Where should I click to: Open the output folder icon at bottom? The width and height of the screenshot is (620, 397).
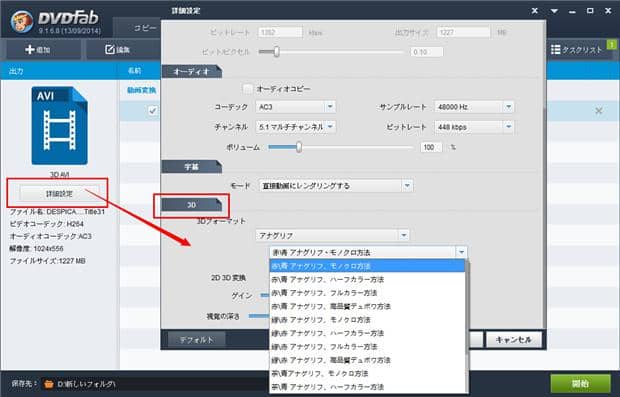click(49, 384)
